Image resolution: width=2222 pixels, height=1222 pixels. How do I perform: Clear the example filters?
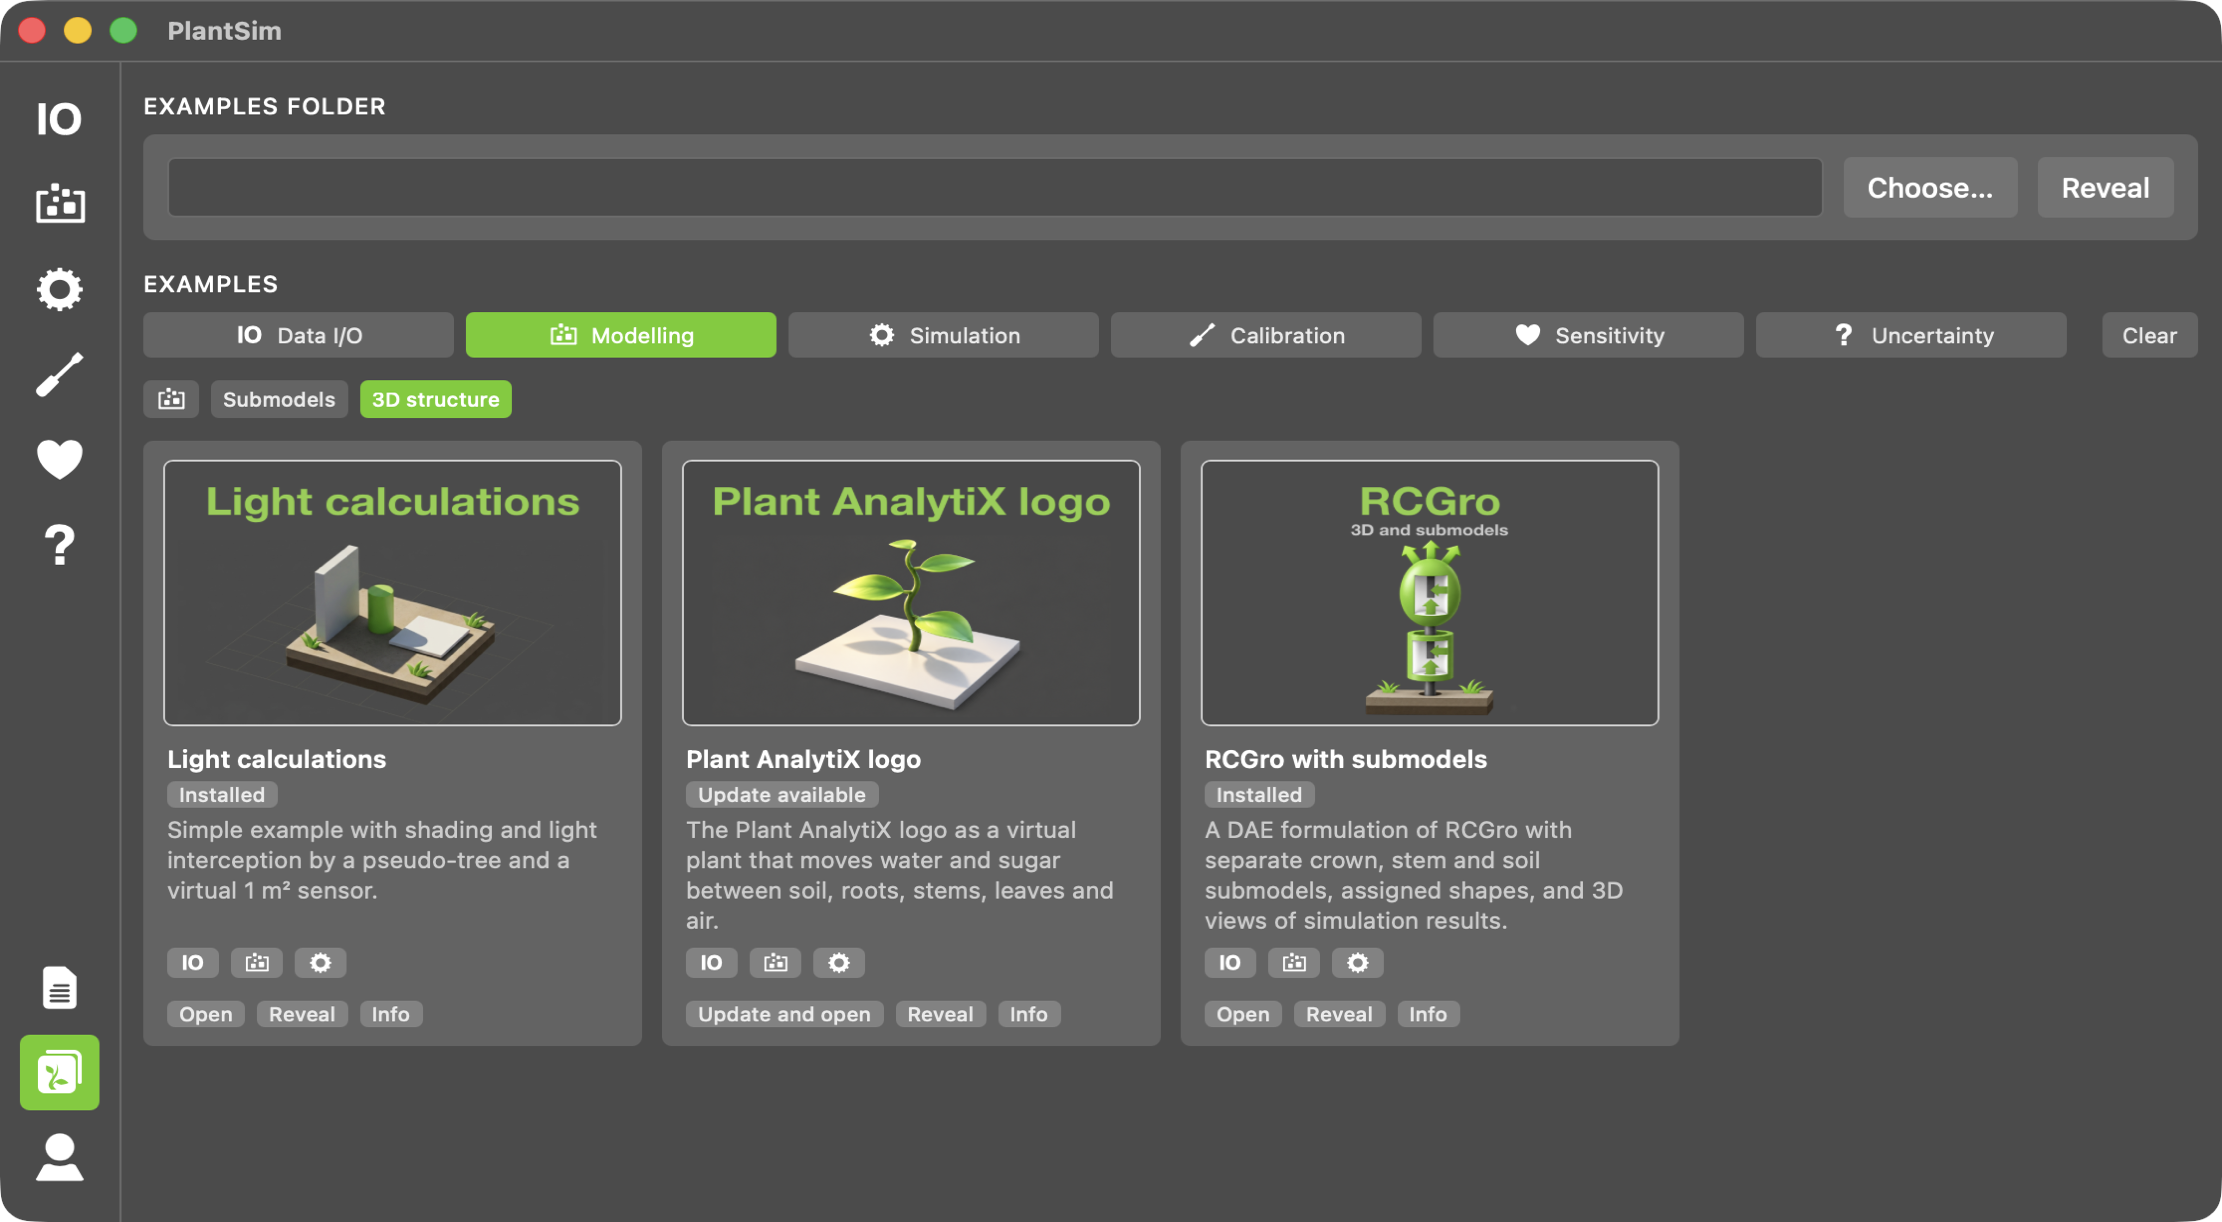(x=2149, y=335)
